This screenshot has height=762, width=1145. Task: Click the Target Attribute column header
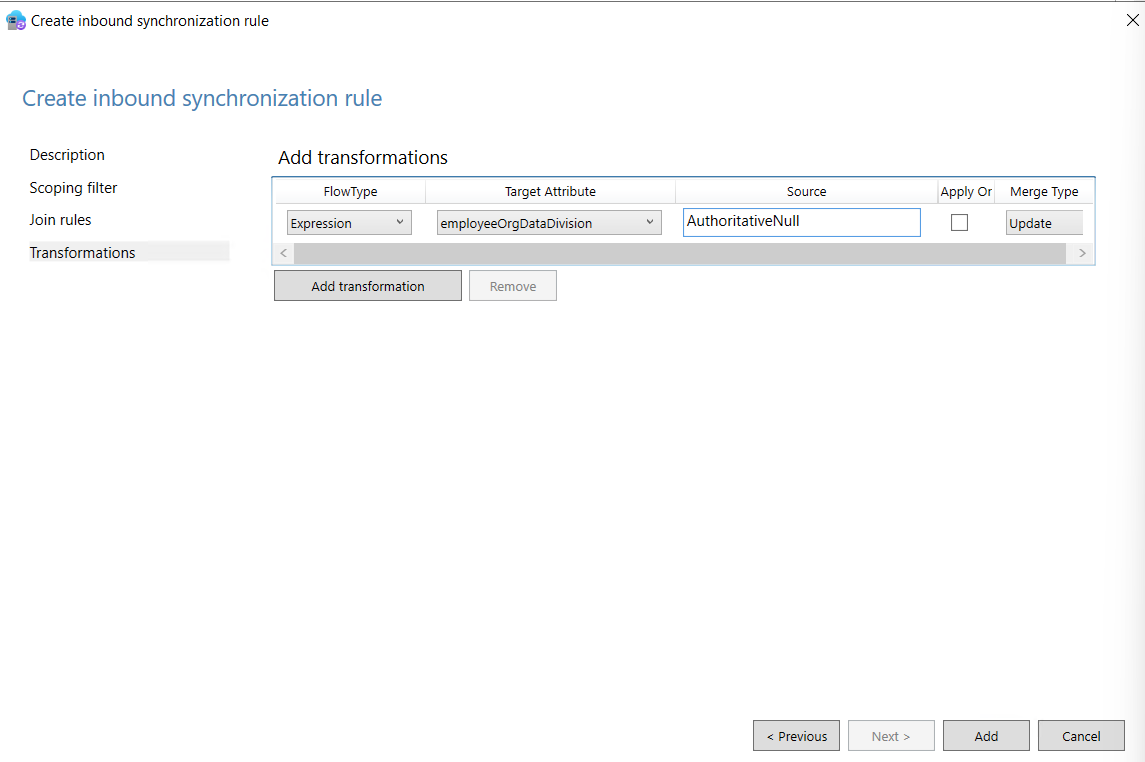[550, 192]
